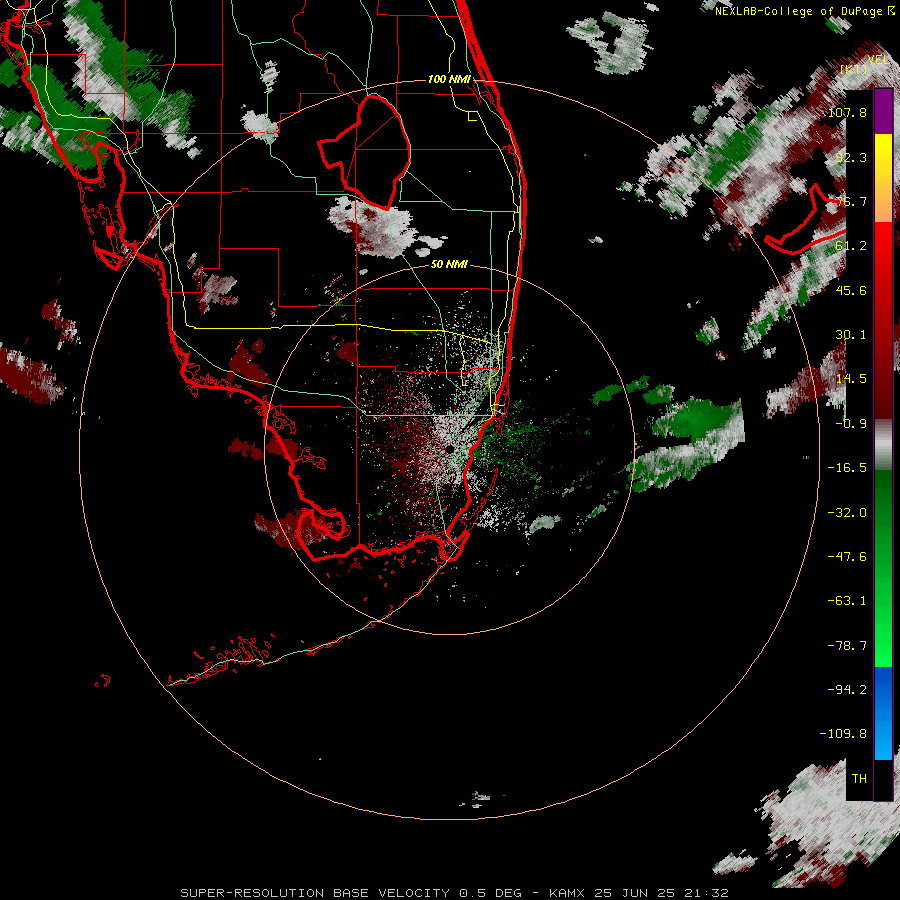Click the -32.0 scale value
The height and width of the screenshot is (900, 900).
click(x=848, y=513)
